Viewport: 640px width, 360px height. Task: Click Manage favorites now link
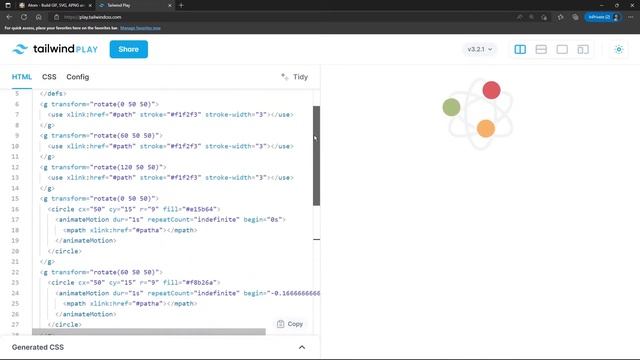point(140,28)
